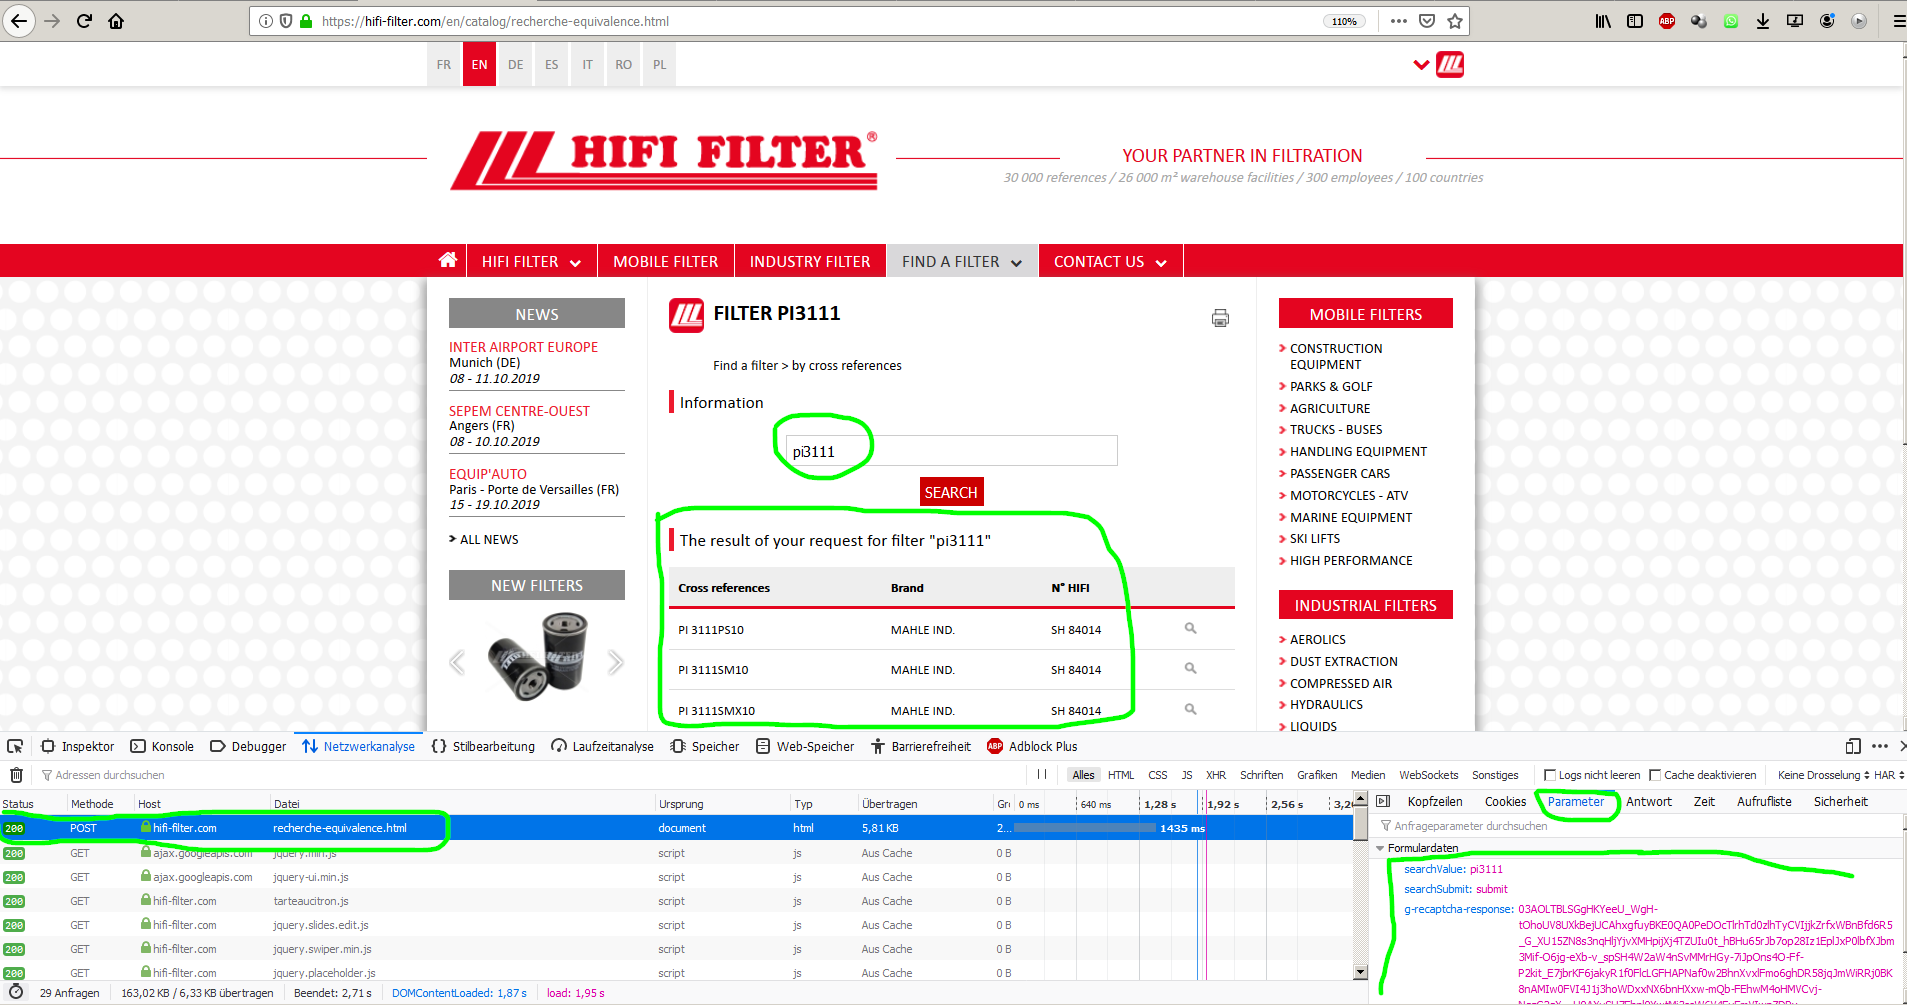Screen dimensions: 1907x1006
Task: Click the reader/screenshot toolbar icon next to downloads
Action: pos(1795,21)
